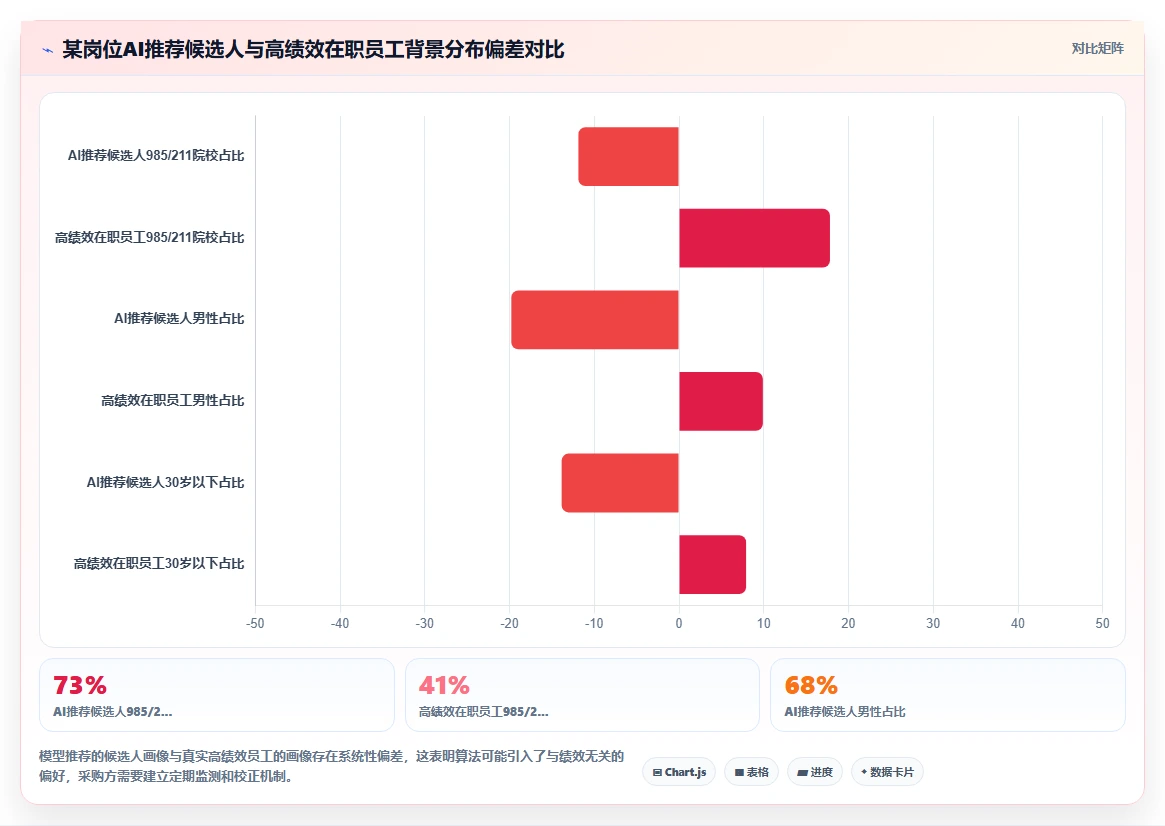The height and width of the screenshot is (826, 1165).
Task: Click the 41% data card
Action: [582, 695]
